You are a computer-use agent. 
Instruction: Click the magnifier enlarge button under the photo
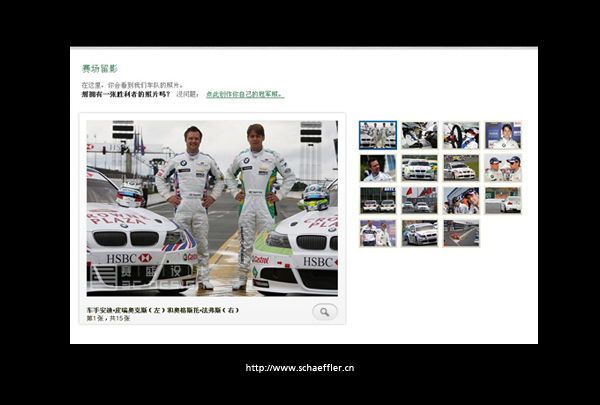tap(324, 312)
